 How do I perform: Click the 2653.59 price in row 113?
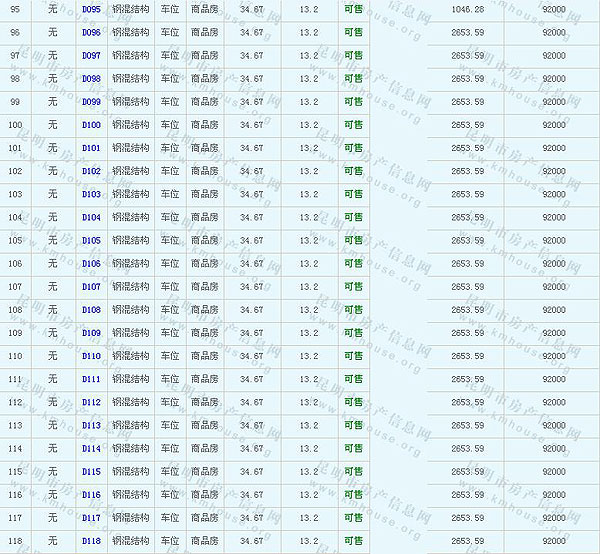coord(467,425)
